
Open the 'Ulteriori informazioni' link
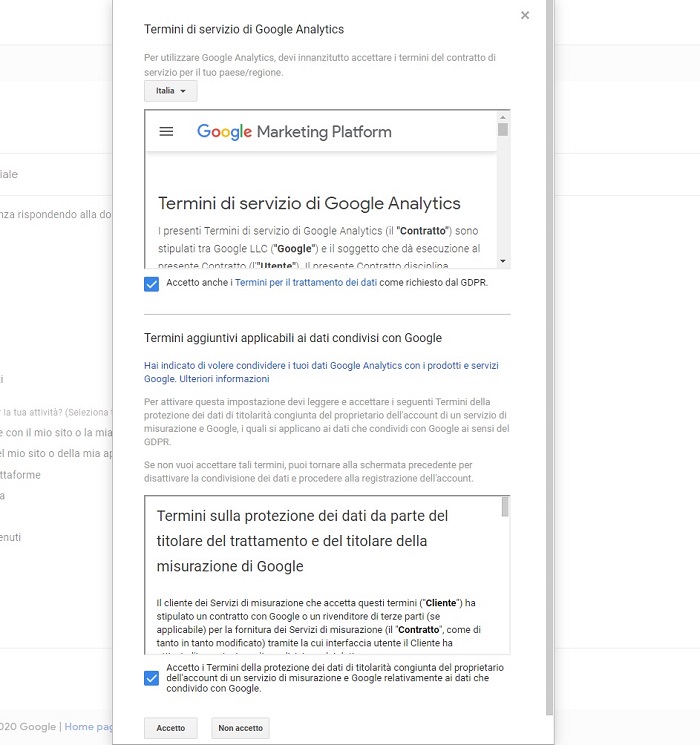pyautogui.click(x=224, y=379)
